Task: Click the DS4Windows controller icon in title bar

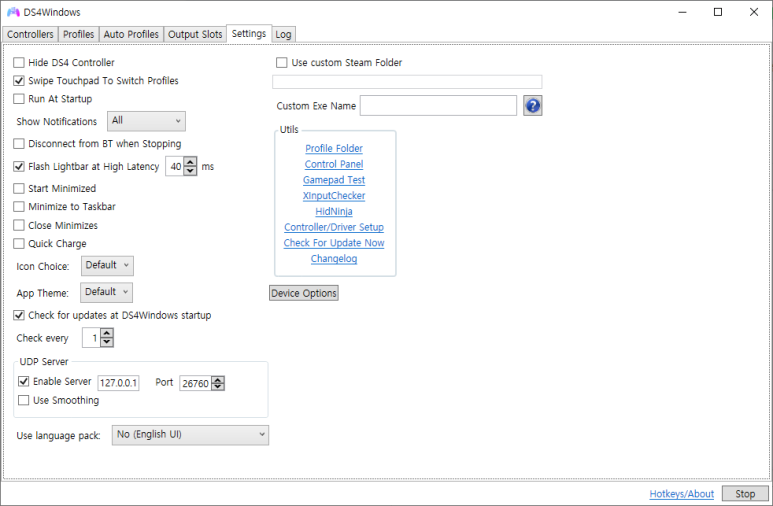Action: [13, 12]
